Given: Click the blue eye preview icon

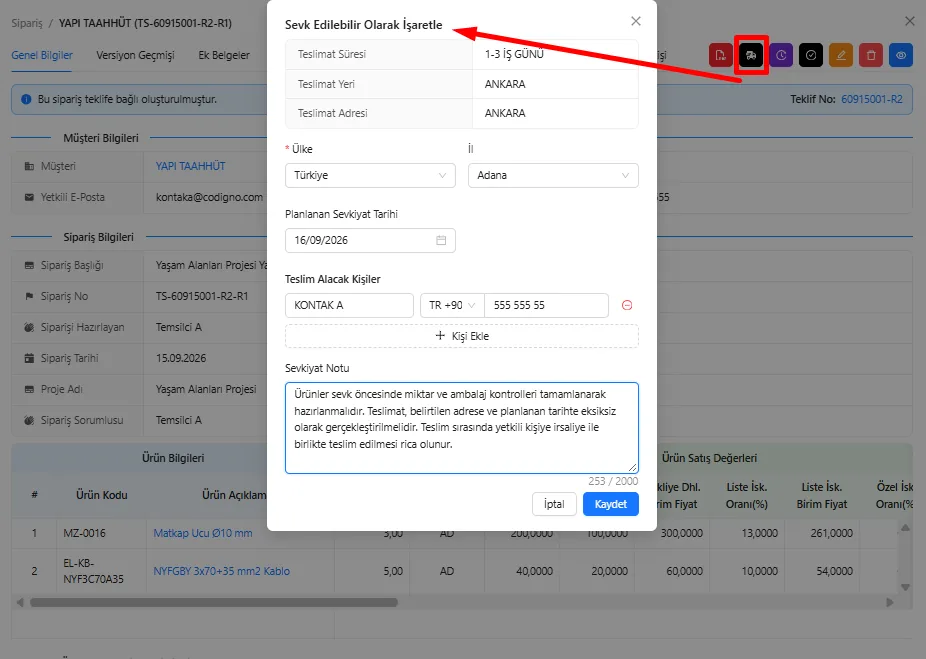Looking at the screenshot, I should click(901, 56).
